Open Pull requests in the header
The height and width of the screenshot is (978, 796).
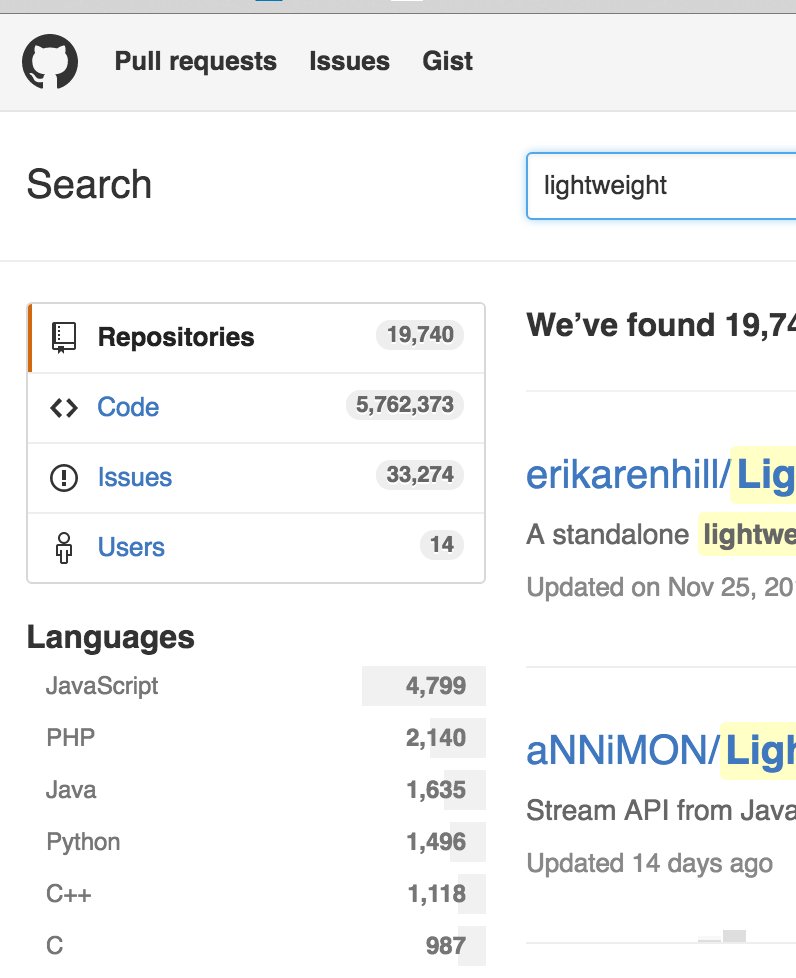click(x=195, y=61)
